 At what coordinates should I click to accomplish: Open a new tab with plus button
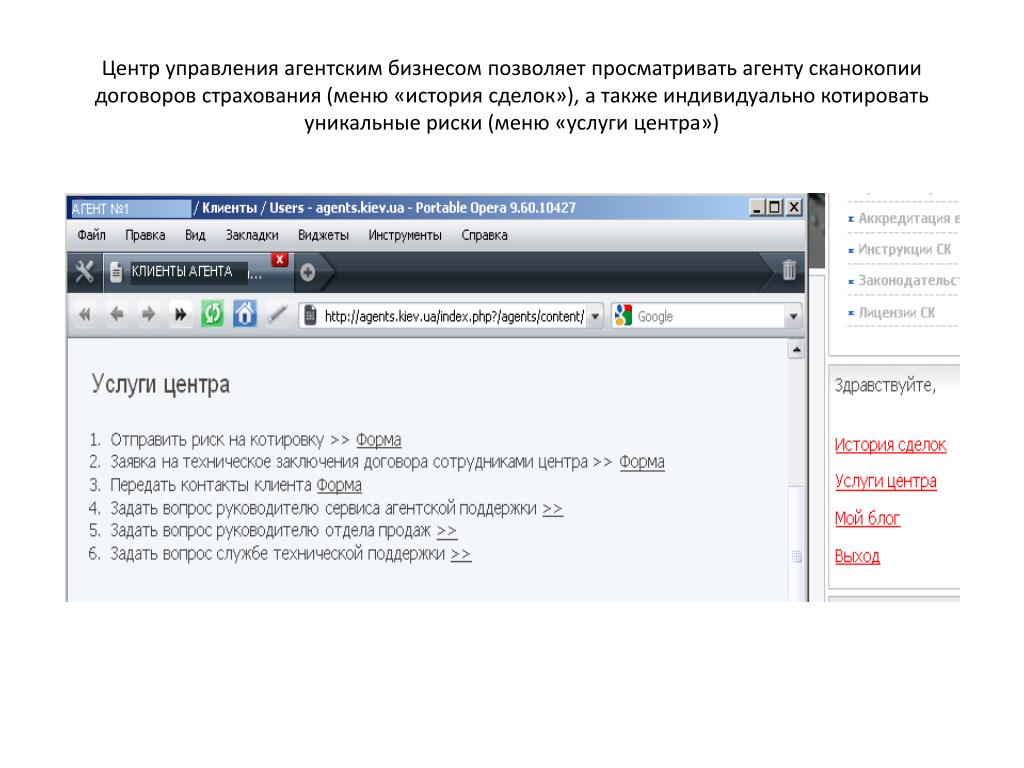(308, 272)
